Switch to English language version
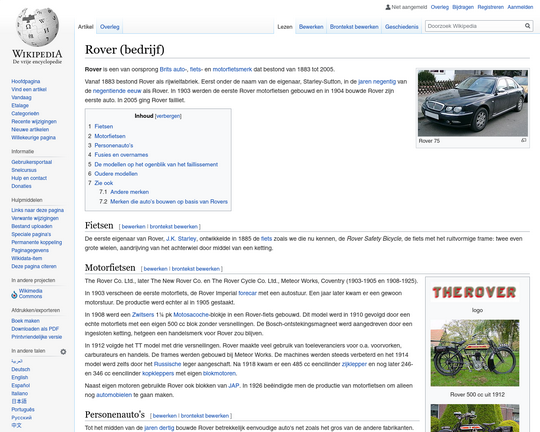Image resolution: width=540 pixels, height=432 pixels. pos(20,377)
